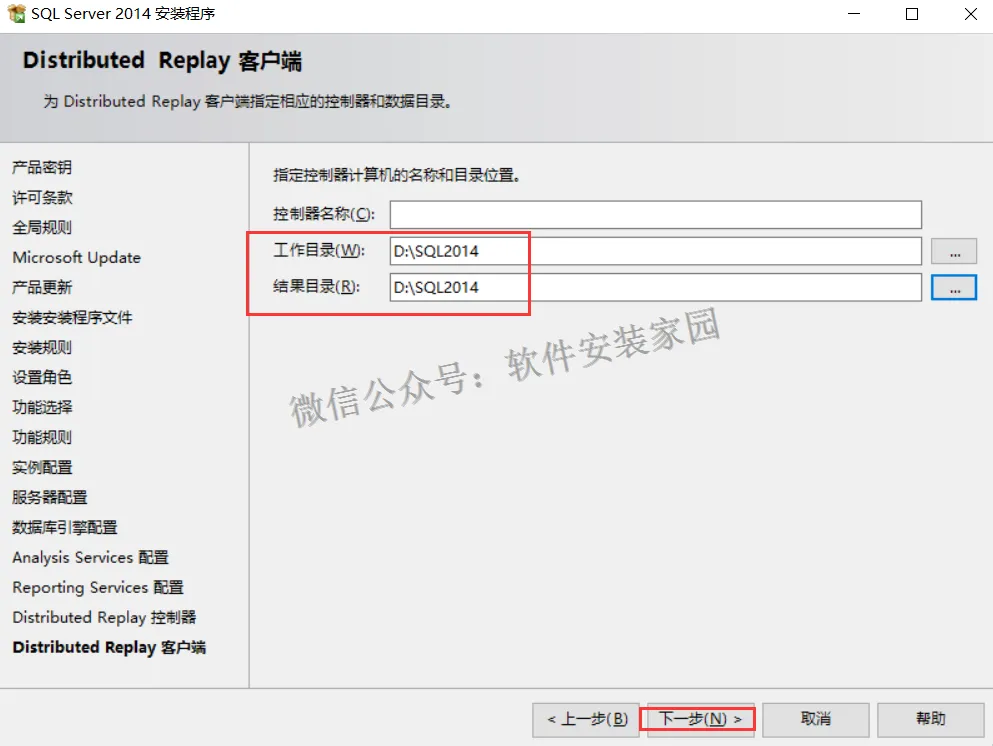Select Distributed Replay 客户端 sidebar step
This screenshot has height=746, width=993.
point(109,647)
